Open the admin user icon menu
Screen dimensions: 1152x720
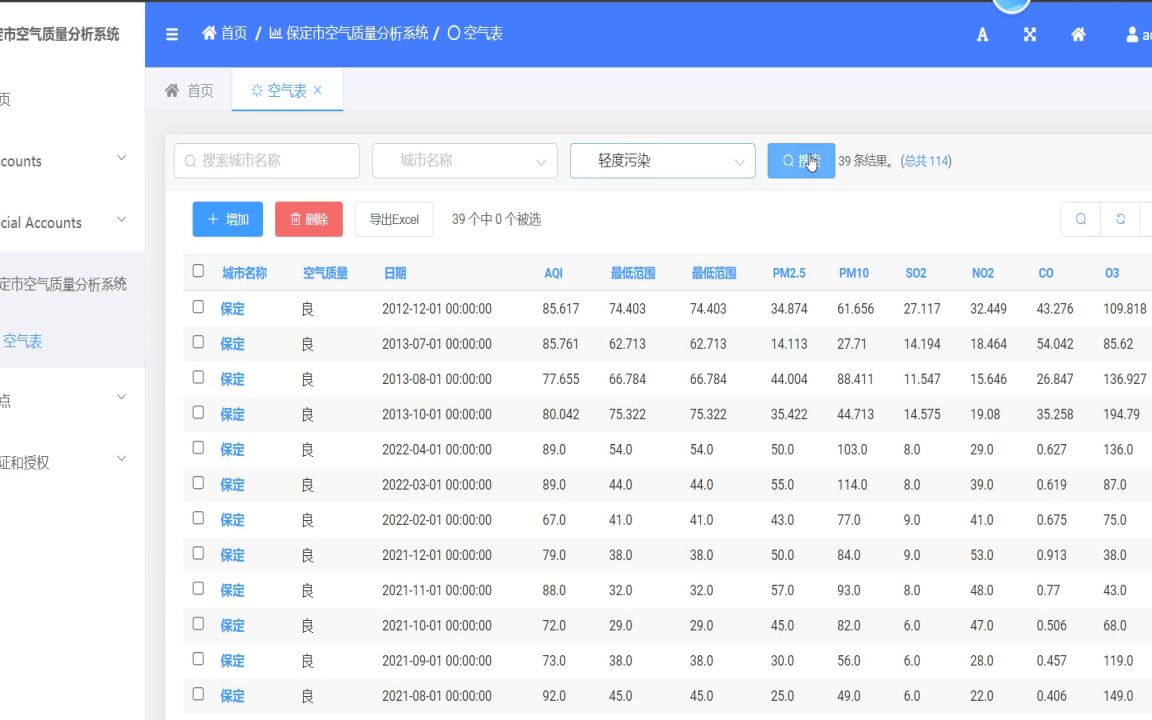[1130, 34]
